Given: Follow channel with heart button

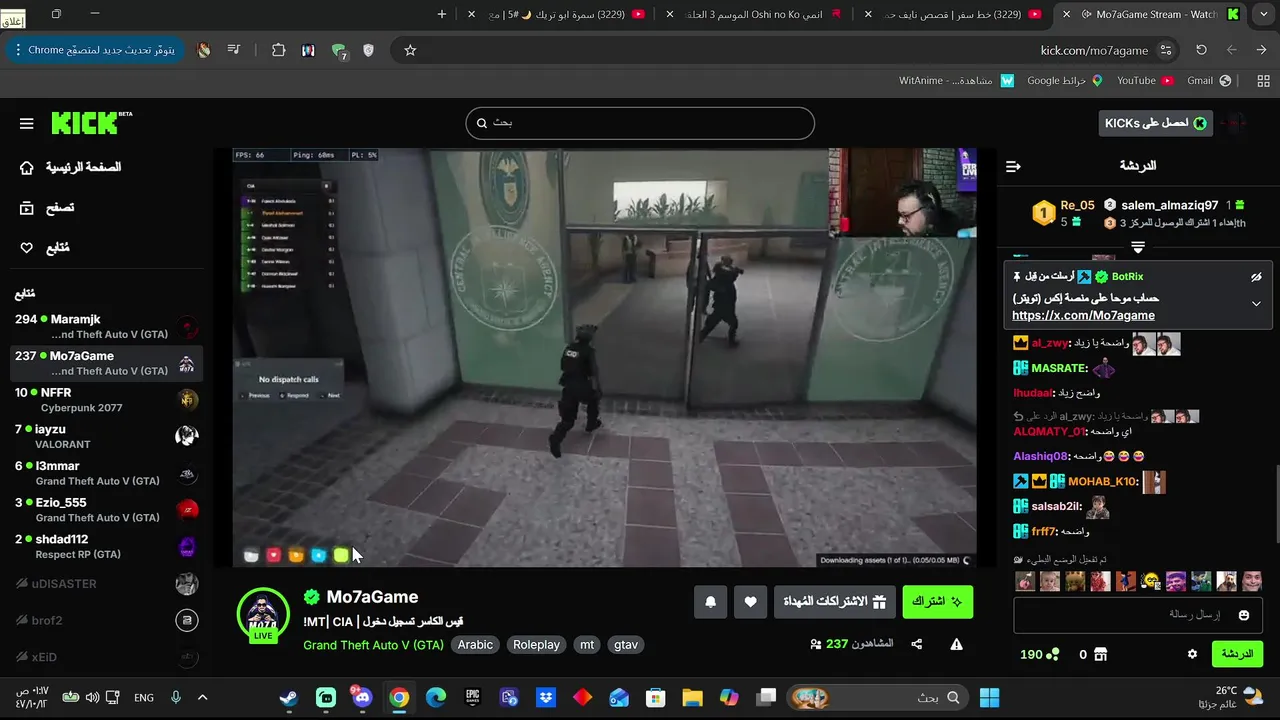Looking at the screenshot, I should point(750,602).
